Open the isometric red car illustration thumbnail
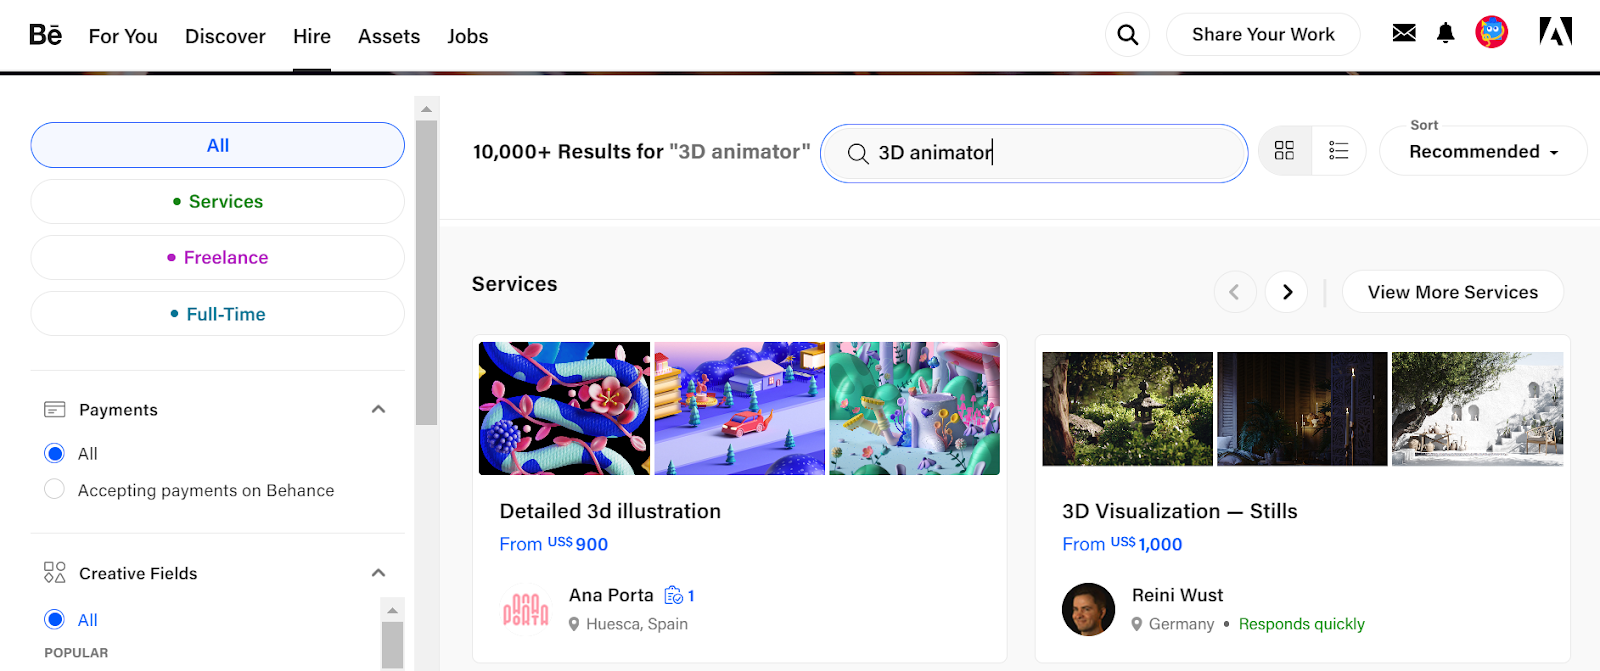The width and height of the screenshot is (1600, 671). click(x=740, y=408)
